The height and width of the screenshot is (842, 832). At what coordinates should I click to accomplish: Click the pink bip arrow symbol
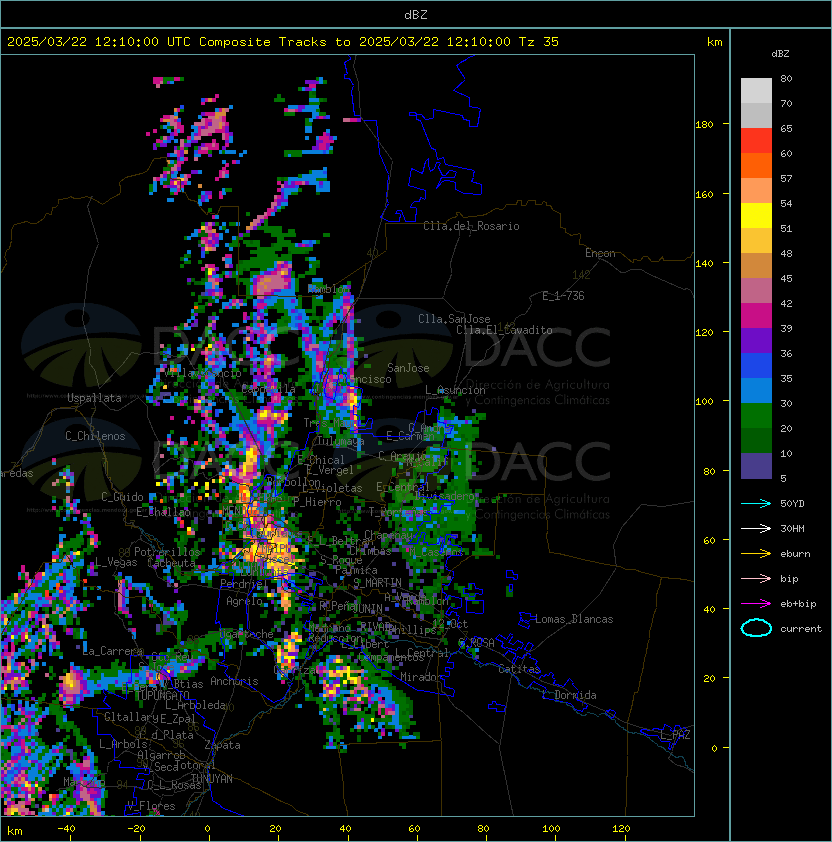[756, 578]
